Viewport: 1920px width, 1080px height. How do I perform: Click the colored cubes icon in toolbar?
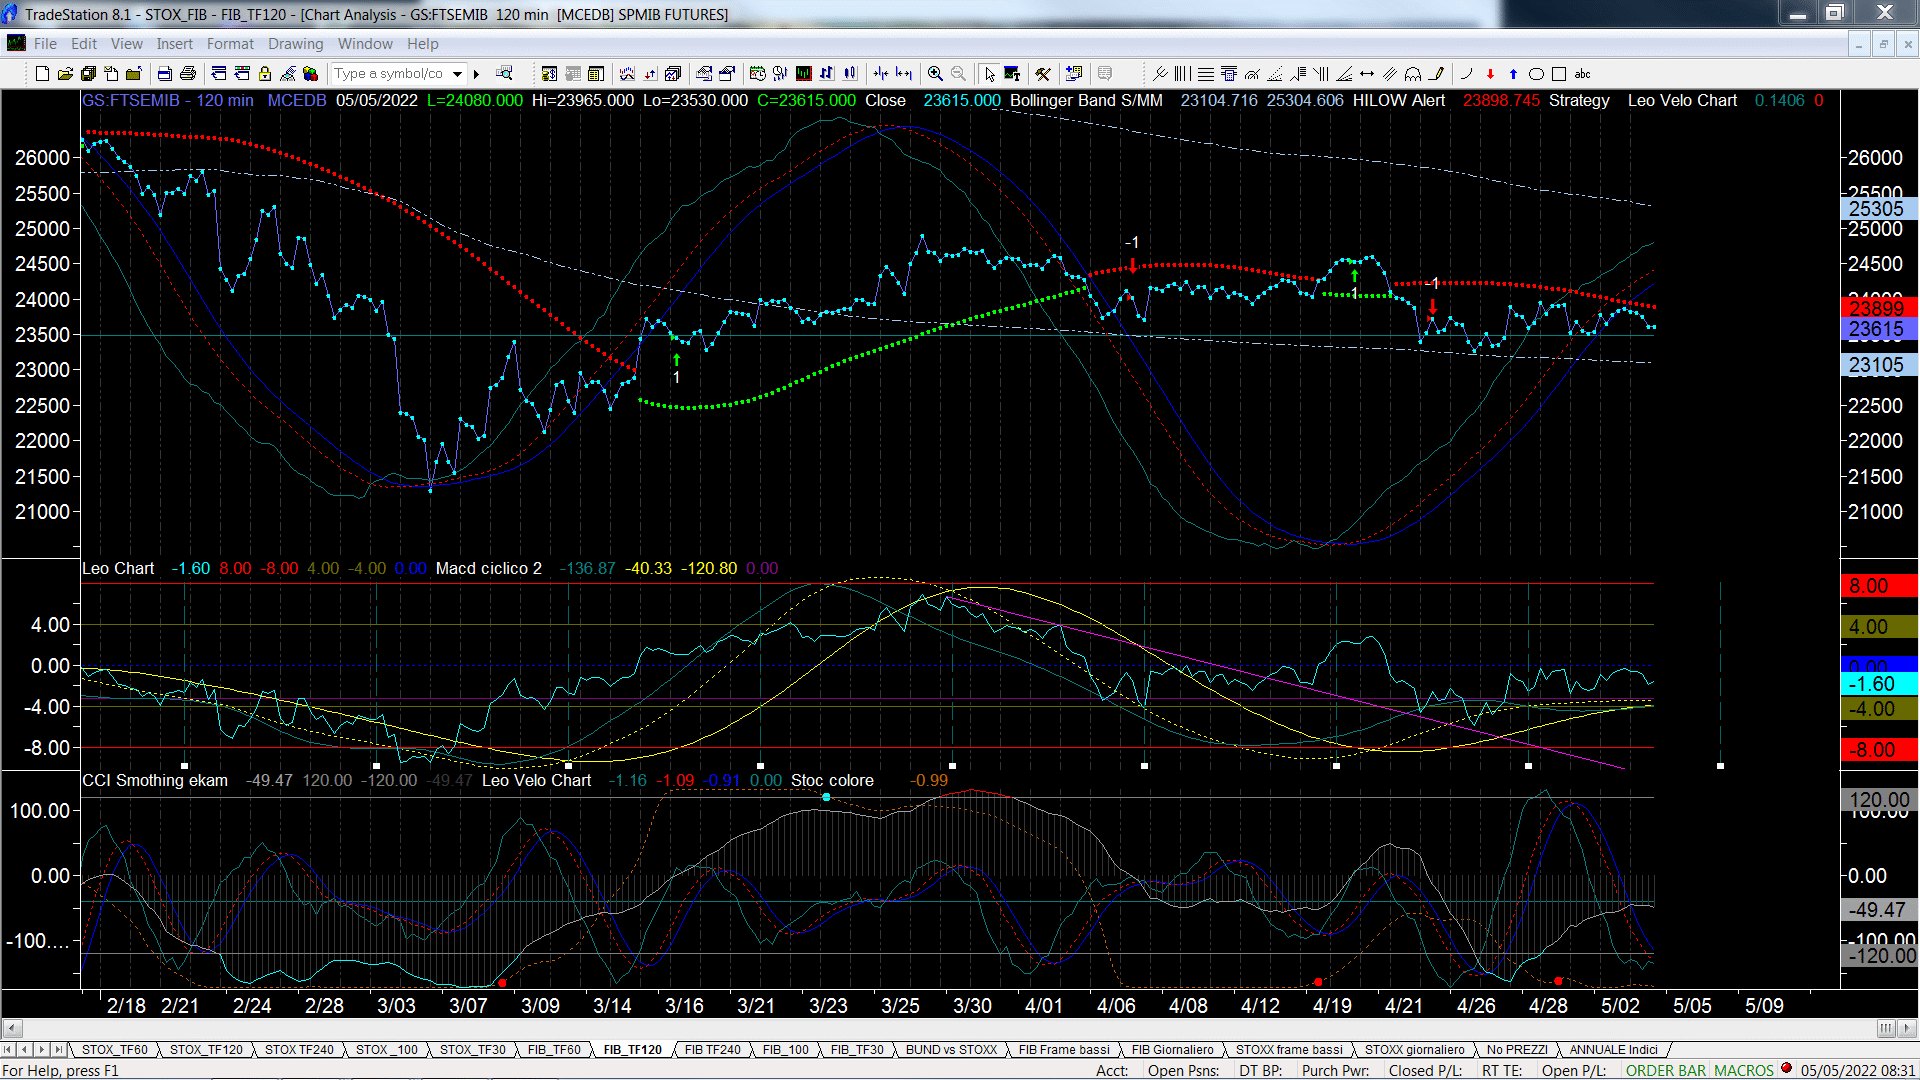tap(310, 74)
